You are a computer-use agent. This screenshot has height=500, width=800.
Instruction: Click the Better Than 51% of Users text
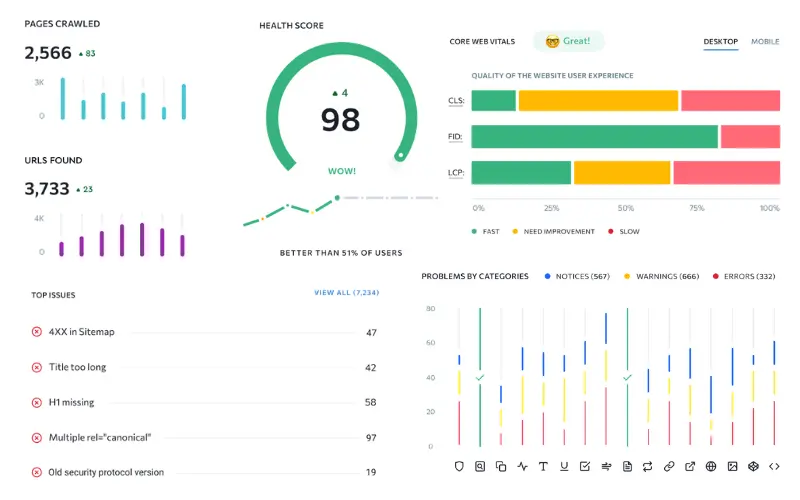point(341,253)
